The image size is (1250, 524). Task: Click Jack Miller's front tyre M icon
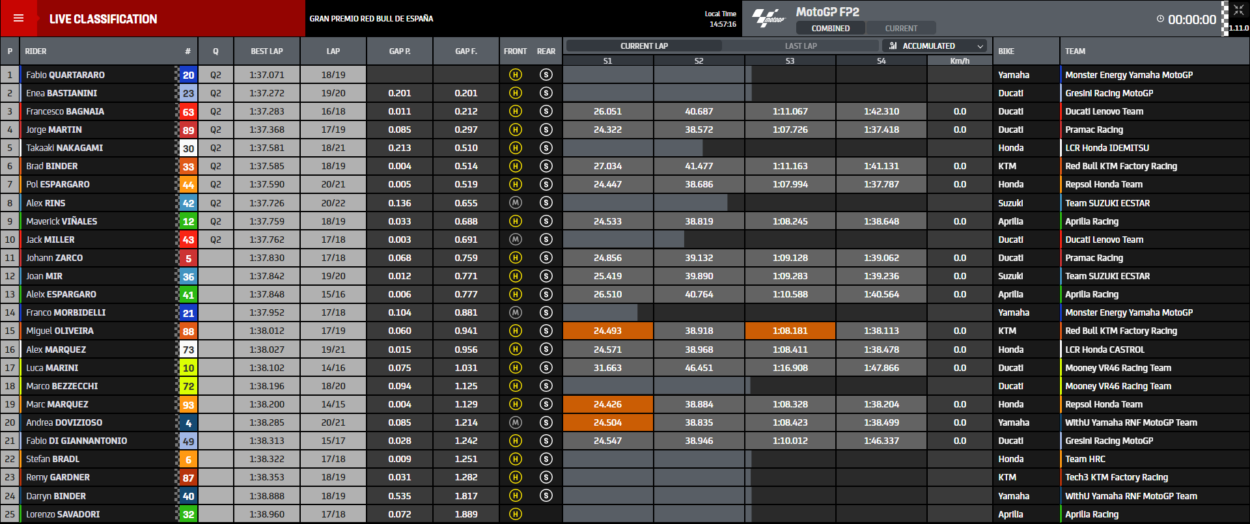(516, 240)
